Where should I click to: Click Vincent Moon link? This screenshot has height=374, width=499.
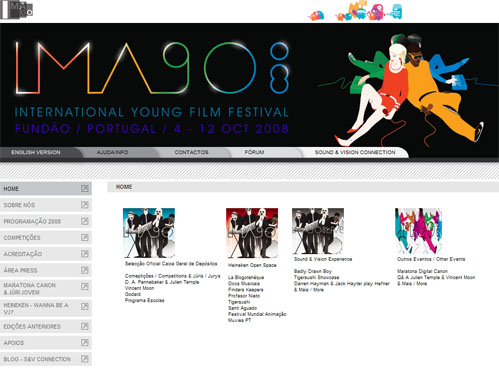point(139,288)
